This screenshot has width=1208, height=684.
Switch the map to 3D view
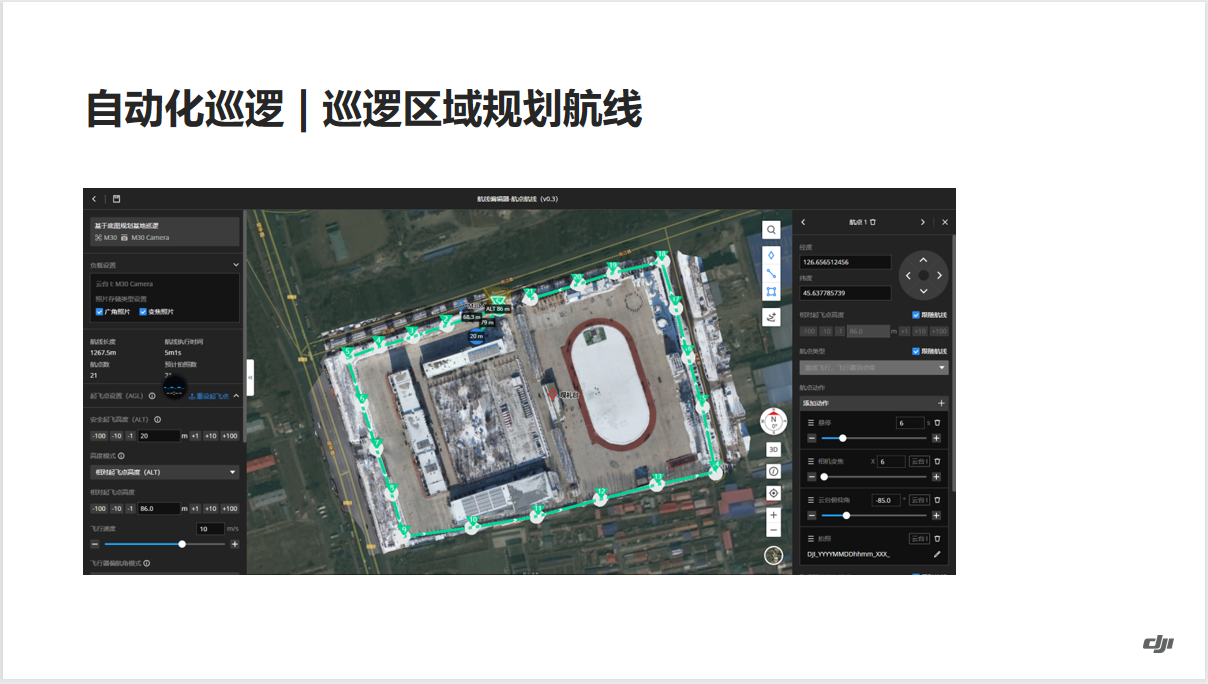click(773, 449)
